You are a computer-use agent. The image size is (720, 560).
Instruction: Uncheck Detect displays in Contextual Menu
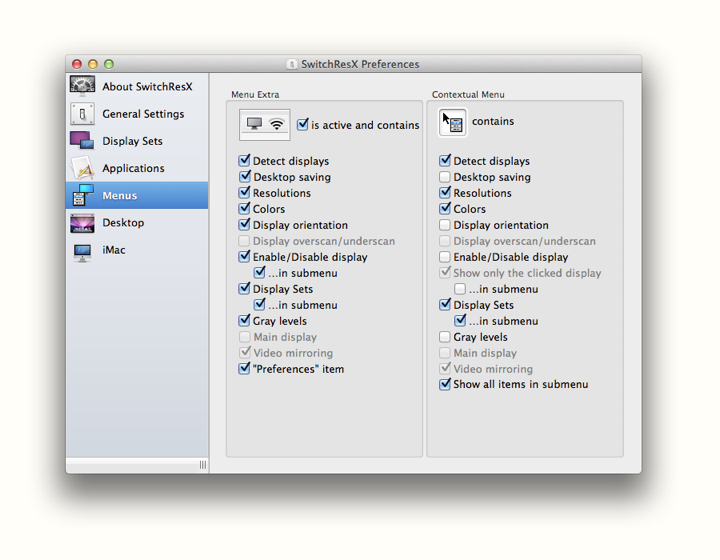[444, 160]
